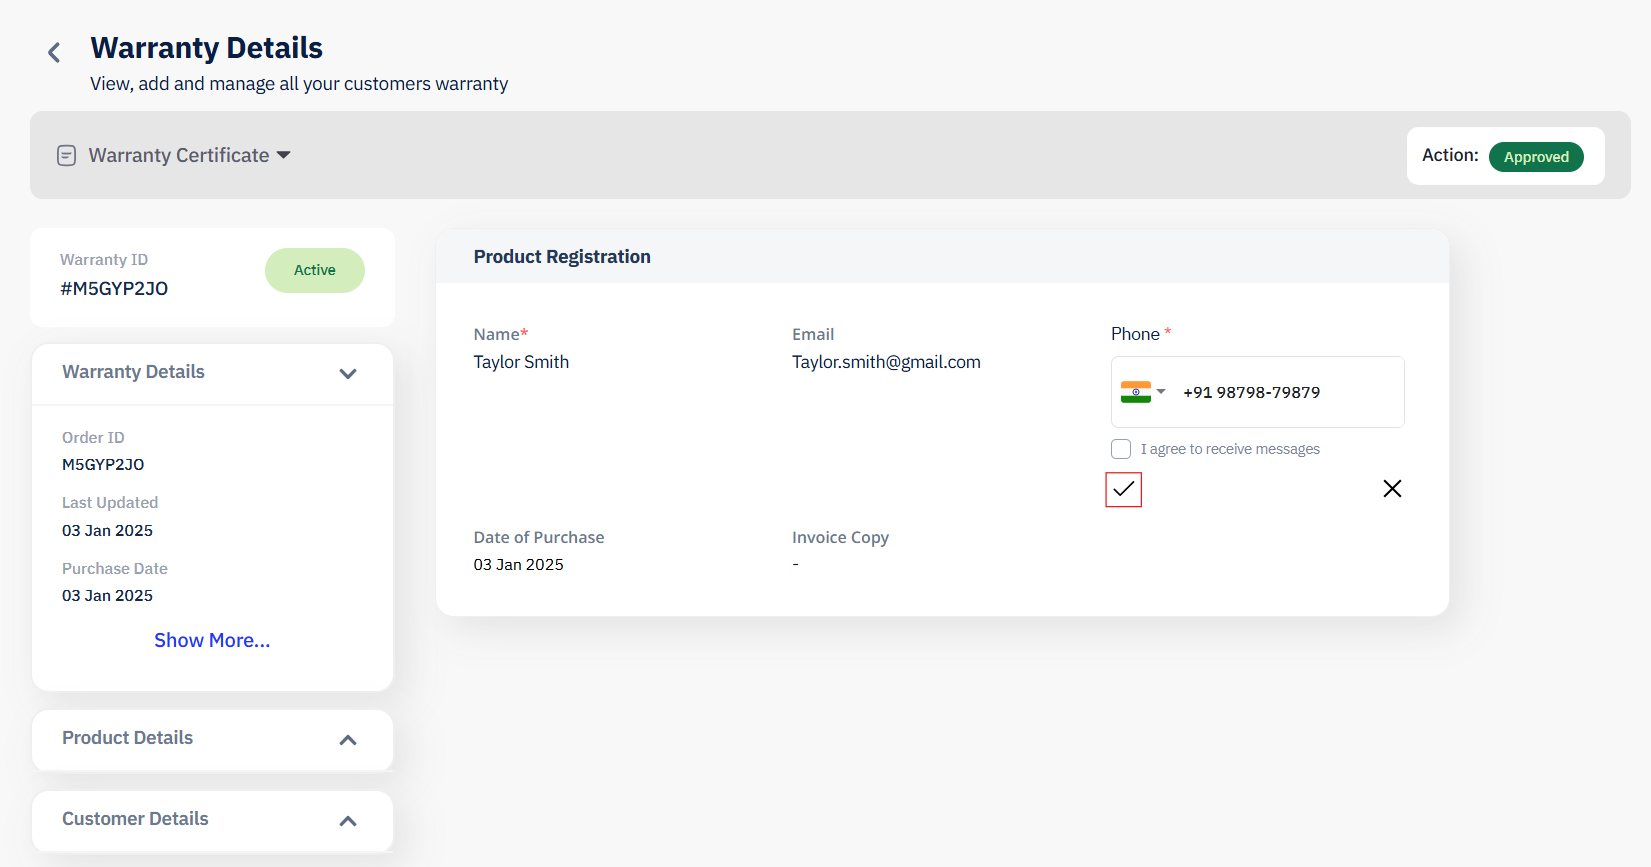The image size is (1651, 867).
Task: Click the Warranty Certificate label
Action: (x=179, y=155)
